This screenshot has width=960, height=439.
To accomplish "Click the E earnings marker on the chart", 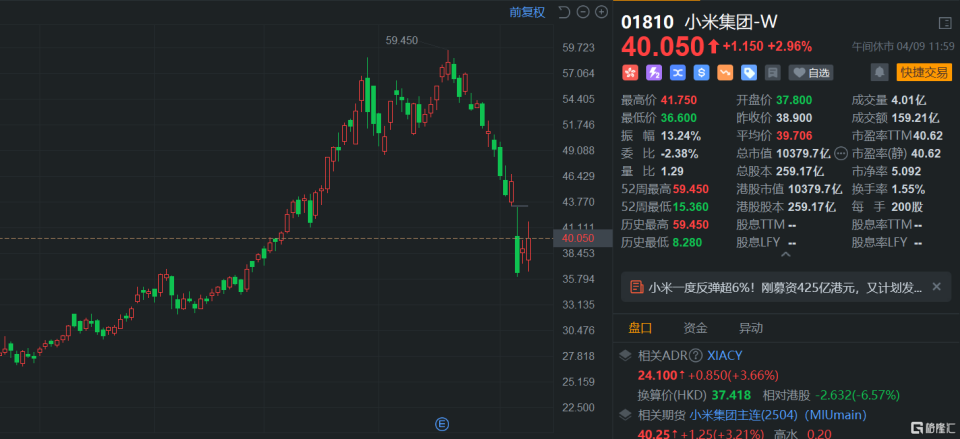I will point(441,424).
